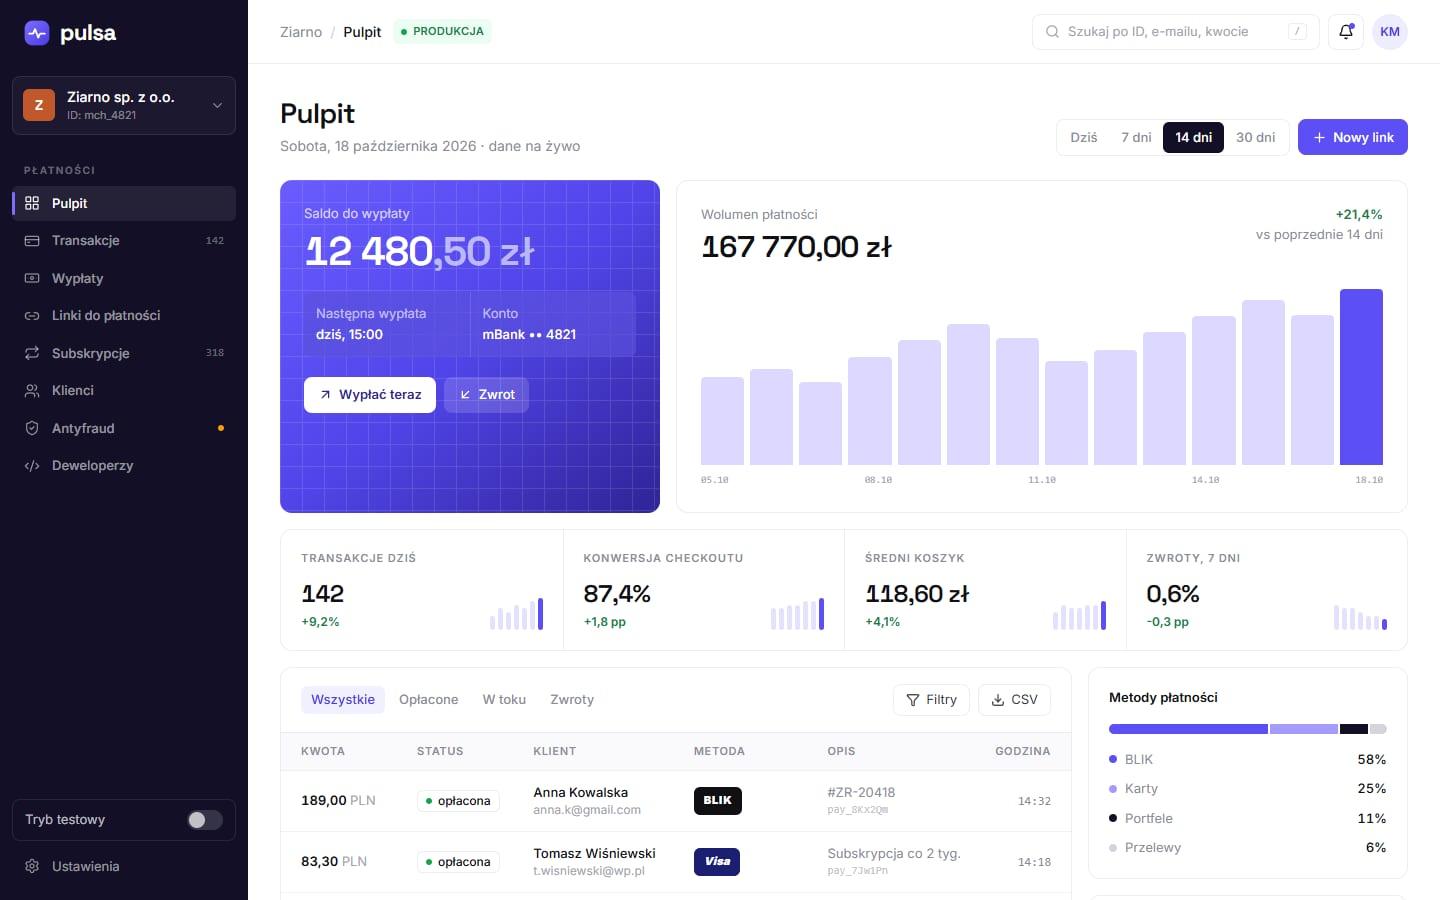This screenshot has height=900, width=1440.
Task: Open Deweloperzy code section
Action: [x=124, y=465]
